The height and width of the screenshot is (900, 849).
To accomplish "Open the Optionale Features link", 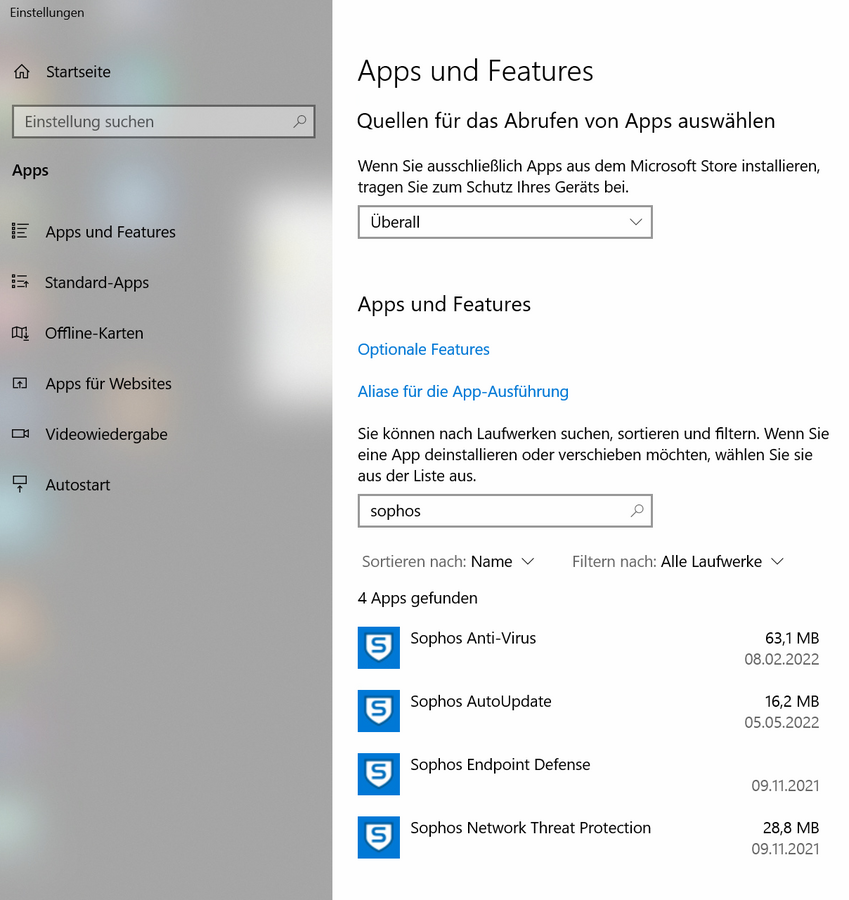I will click(424, 350).
